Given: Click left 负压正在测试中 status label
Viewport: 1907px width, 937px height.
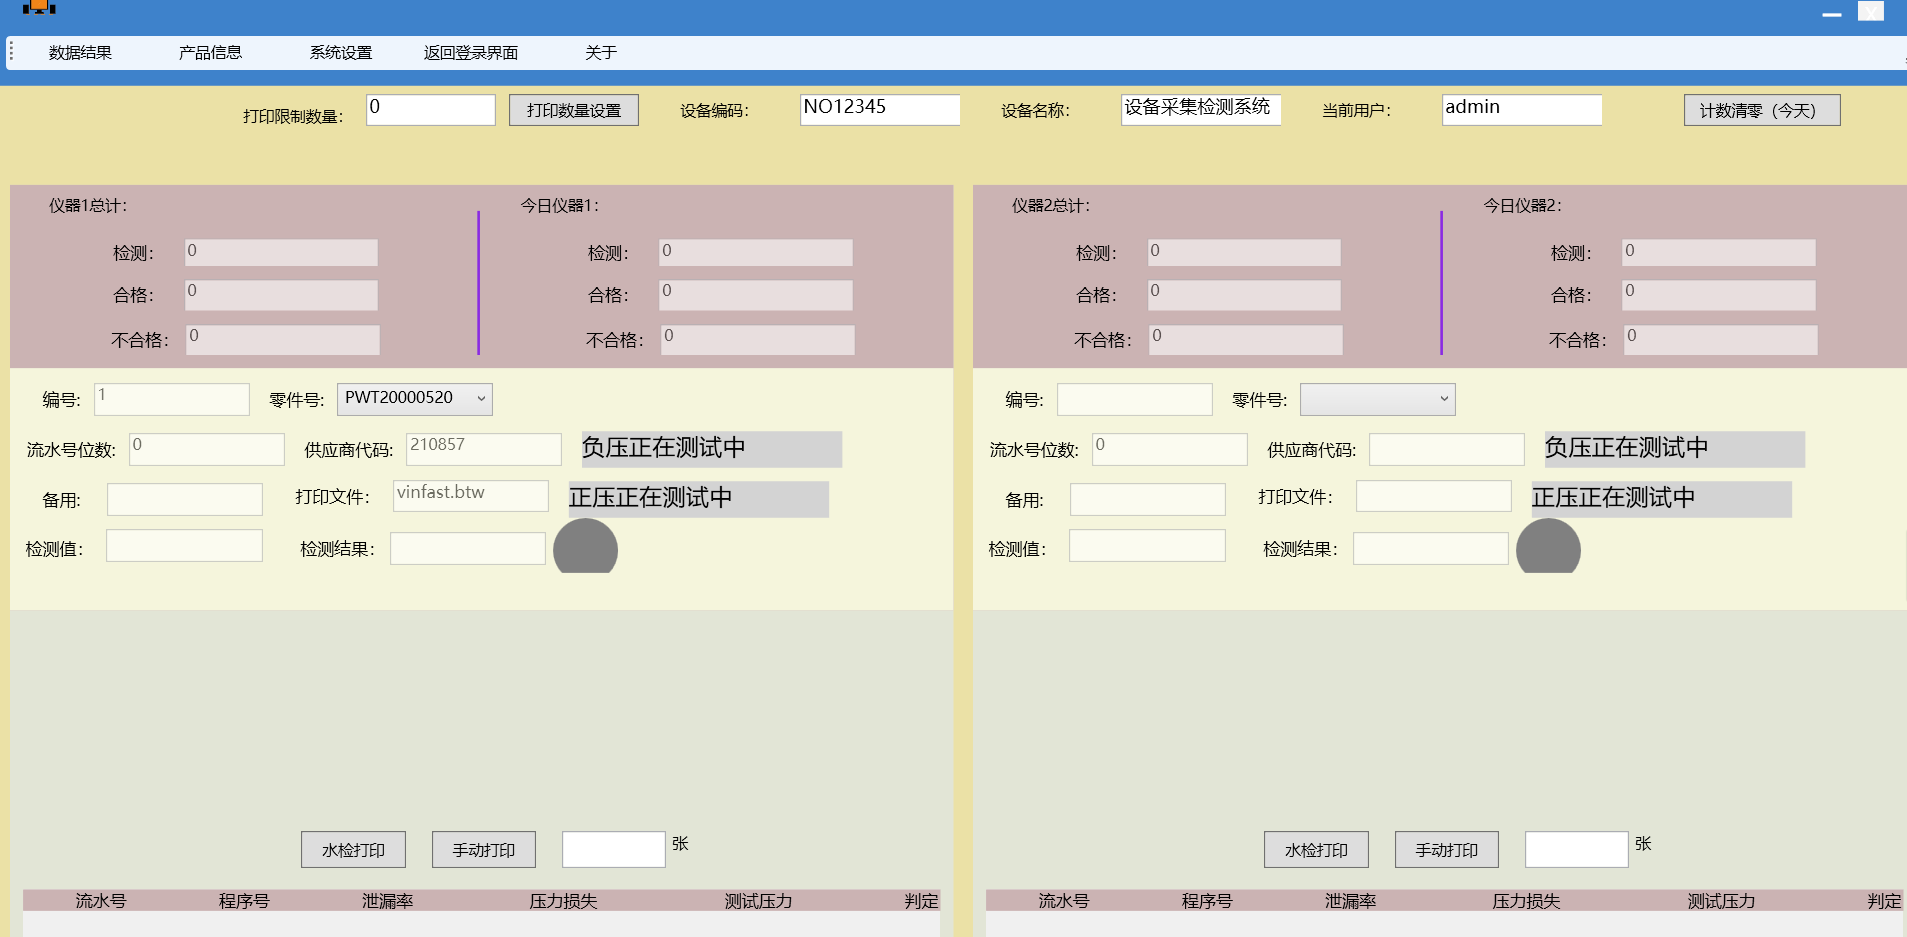Looking at the screenshot, I should (712, 449).
